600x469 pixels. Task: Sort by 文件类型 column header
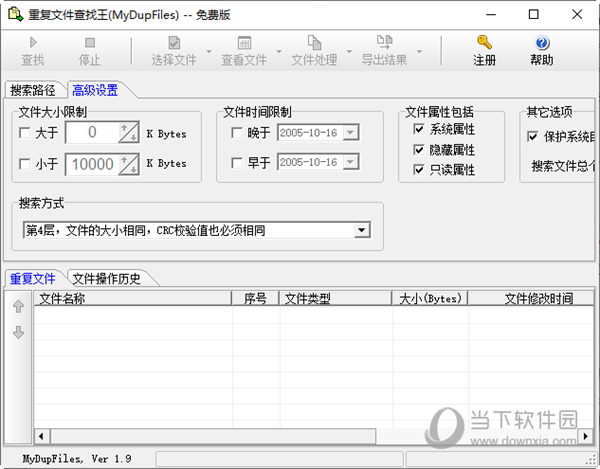[336, 298]
